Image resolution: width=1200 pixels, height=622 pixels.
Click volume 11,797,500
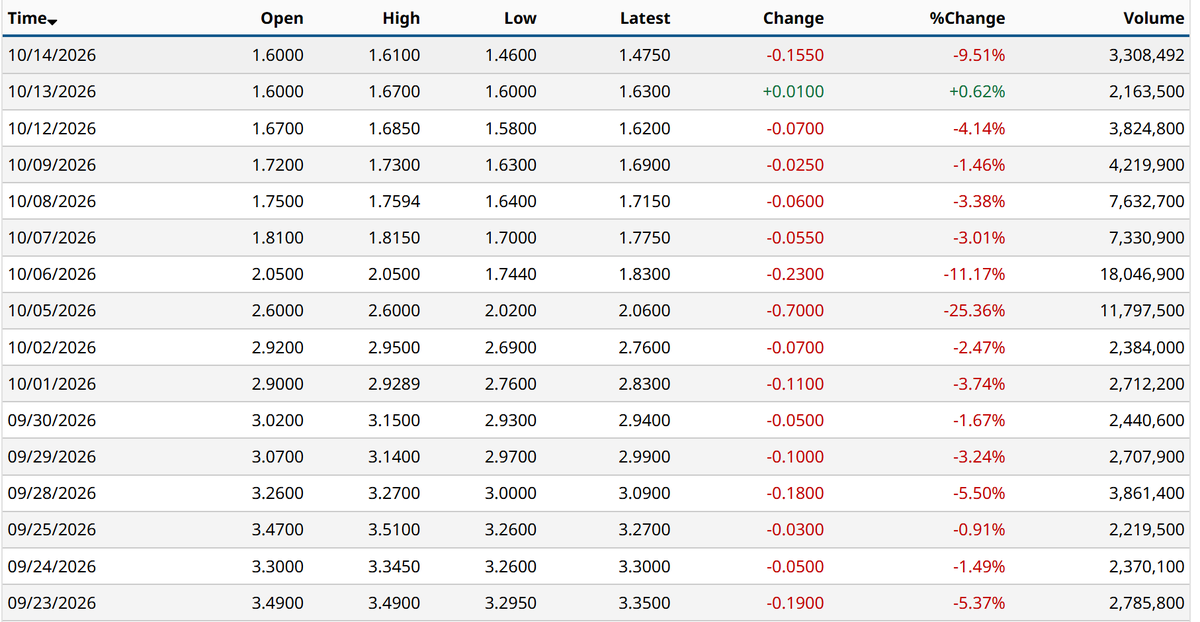coord(1142,311)
